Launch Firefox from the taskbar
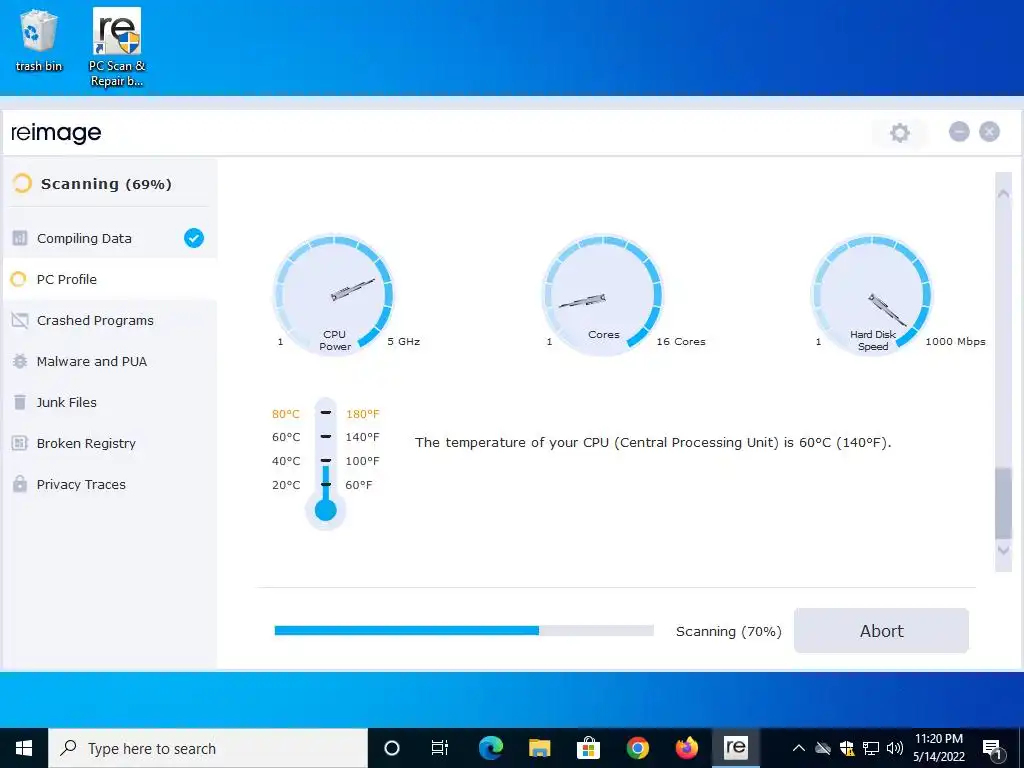1024x768 pixels. coord(686,748)
